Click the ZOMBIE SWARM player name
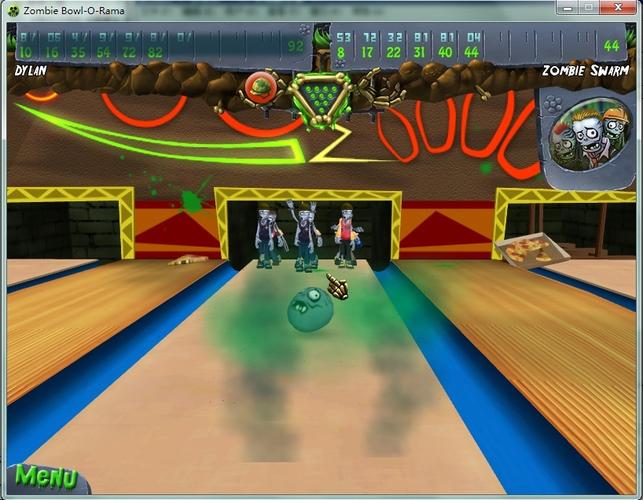 [585, 71]
